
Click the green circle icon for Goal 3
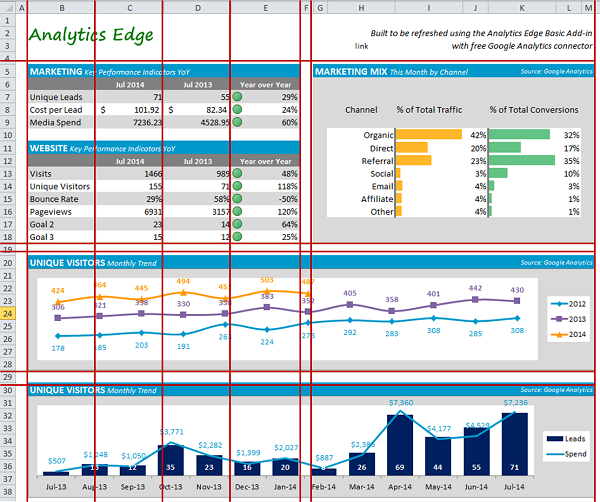238,237
